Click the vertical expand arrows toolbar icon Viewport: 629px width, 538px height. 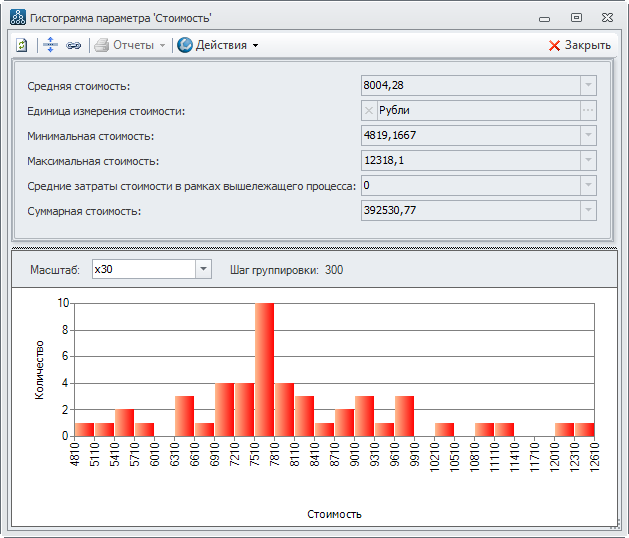[51, 45]
